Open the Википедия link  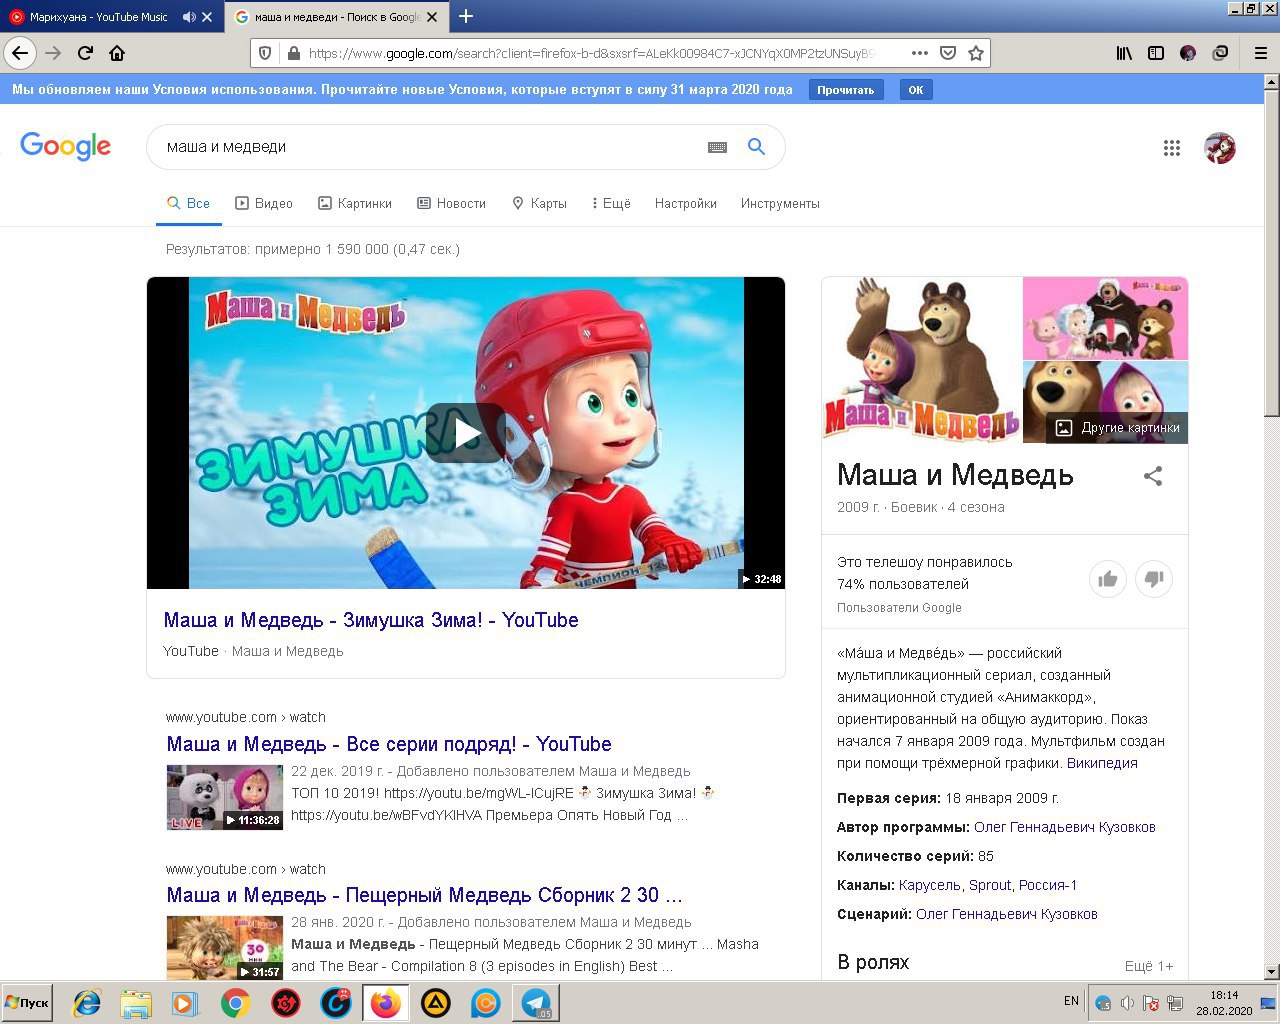(x=1102, y=763)
